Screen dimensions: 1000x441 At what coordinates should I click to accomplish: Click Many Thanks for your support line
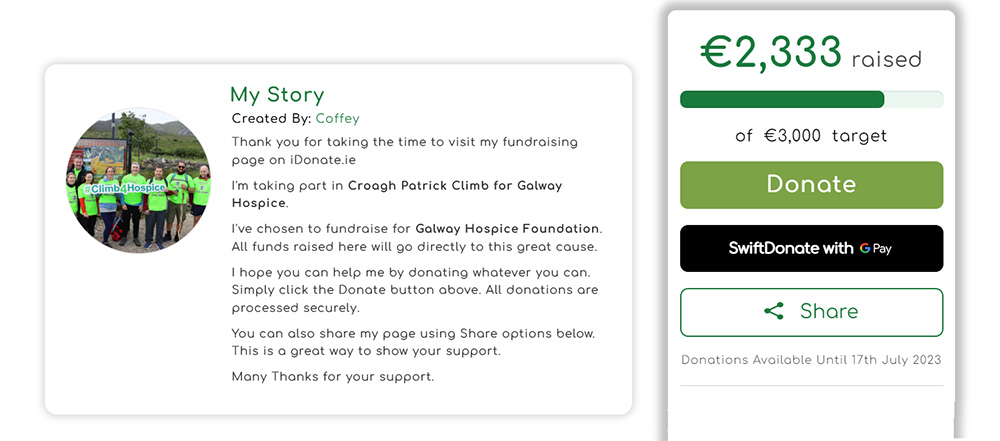333,377
